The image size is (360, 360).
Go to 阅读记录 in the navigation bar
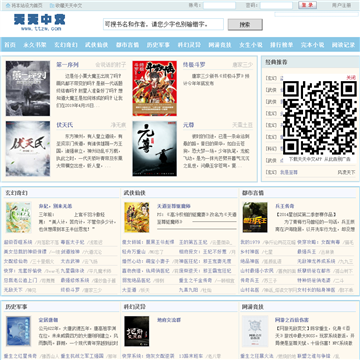tap(343, 45)
